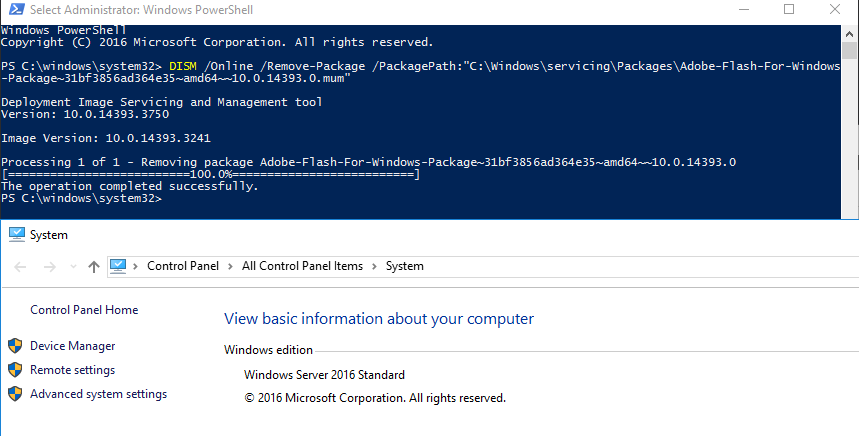859x436 pixels.
Task: Minimize the PowerShell window
Action: pyautogui.click(x=744, y=9)
